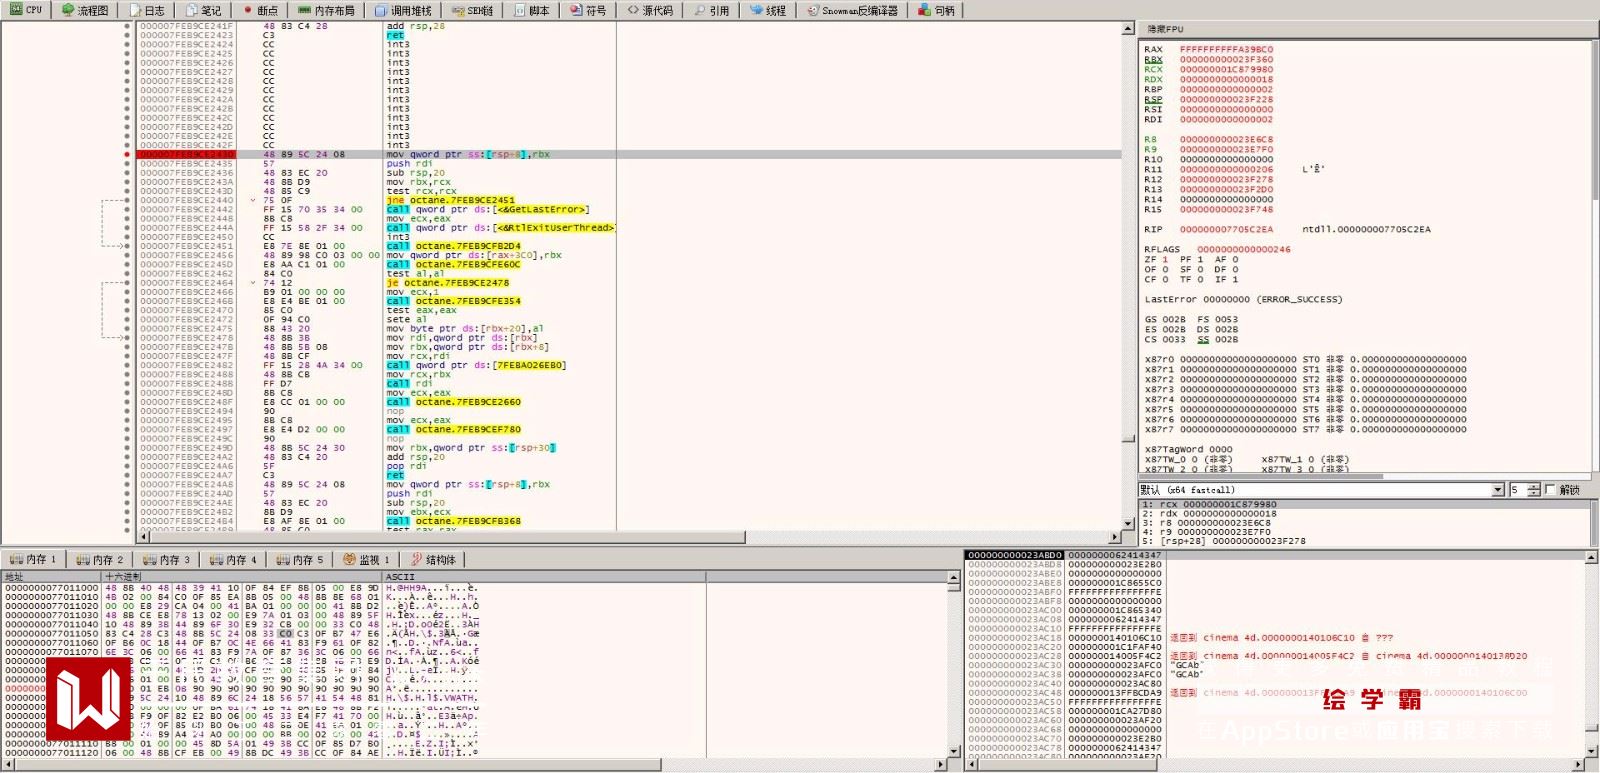Viewport: 1600px width, 773px height.
Task: Select the 内存 4 dump tab
Action: pyautogui.click(x=233, y=560)
